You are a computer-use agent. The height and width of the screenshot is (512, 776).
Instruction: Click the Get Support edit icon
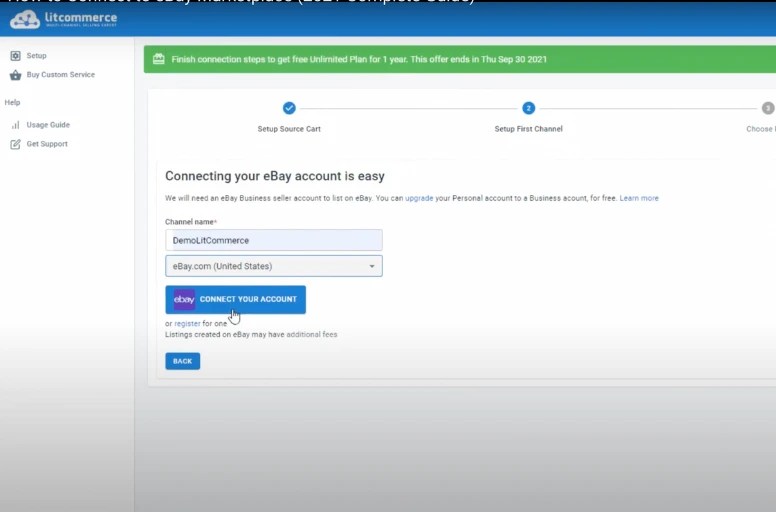click(15, 144)
